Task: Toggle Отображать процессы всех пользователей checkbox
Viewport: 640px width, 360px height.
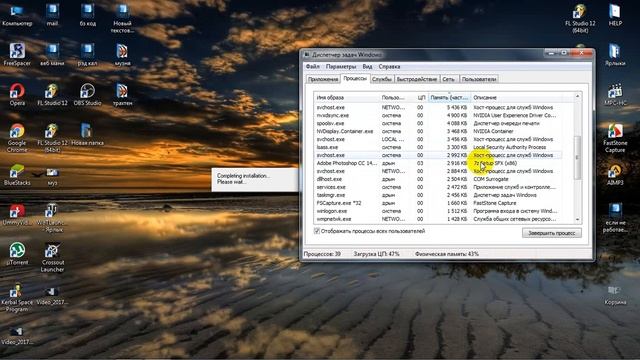Action: coord(317,231)
